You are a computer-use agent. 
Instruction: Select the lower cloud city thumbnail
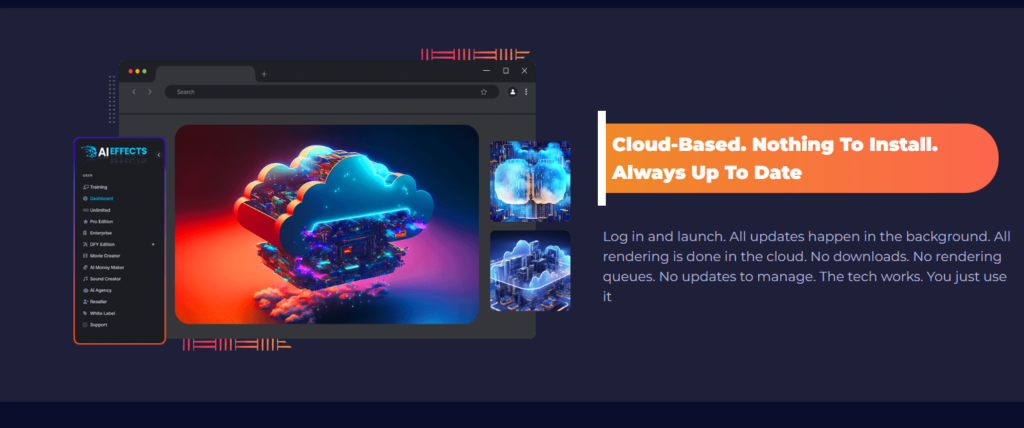click(530, 271)
